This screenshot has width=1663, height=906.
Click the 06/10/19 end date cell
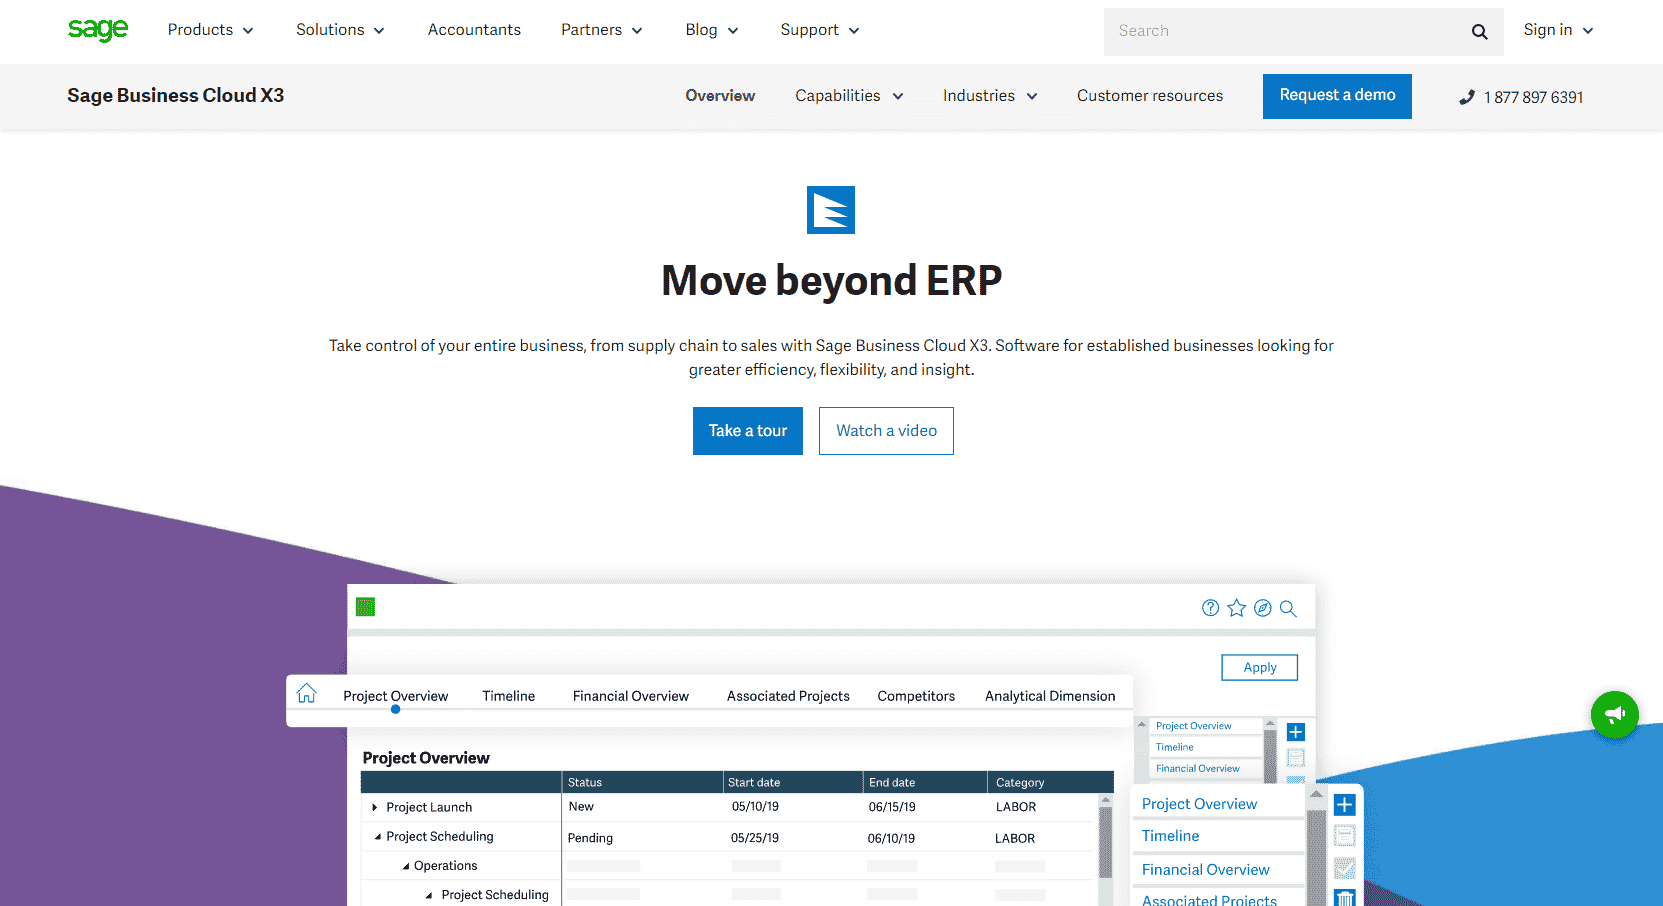(x=891, y=838)
